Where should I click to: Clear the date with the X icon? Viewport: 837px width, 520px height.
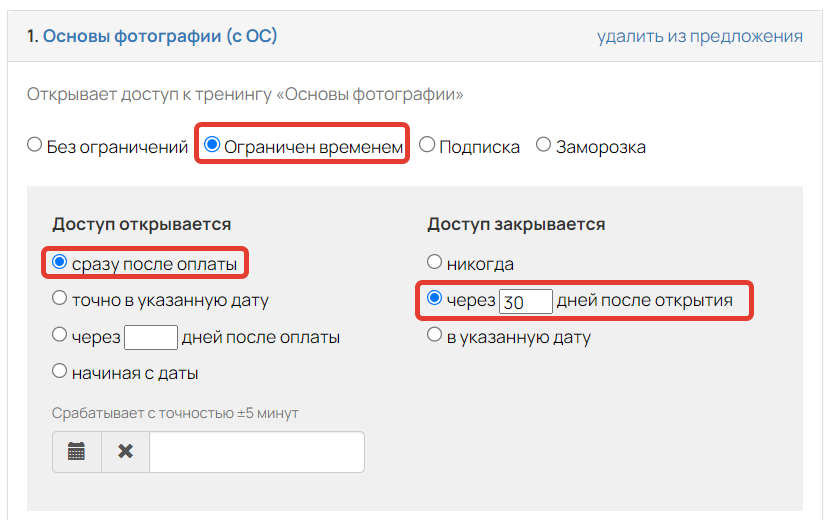(125, 452)
